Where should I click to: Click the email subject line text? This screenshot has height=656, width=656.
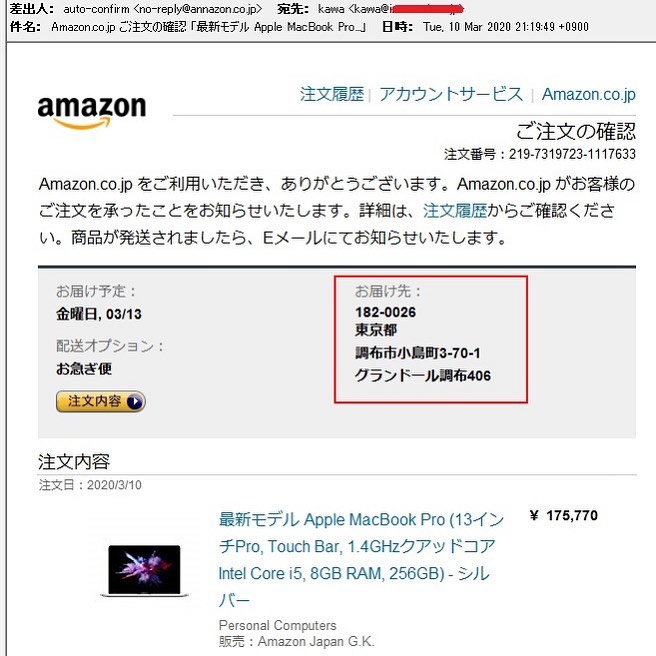(x=209, y=27)
